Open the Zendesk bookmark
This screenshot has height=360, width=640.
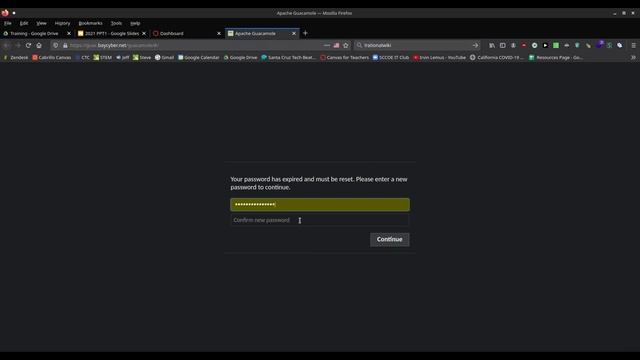click(x=16, y=58)
